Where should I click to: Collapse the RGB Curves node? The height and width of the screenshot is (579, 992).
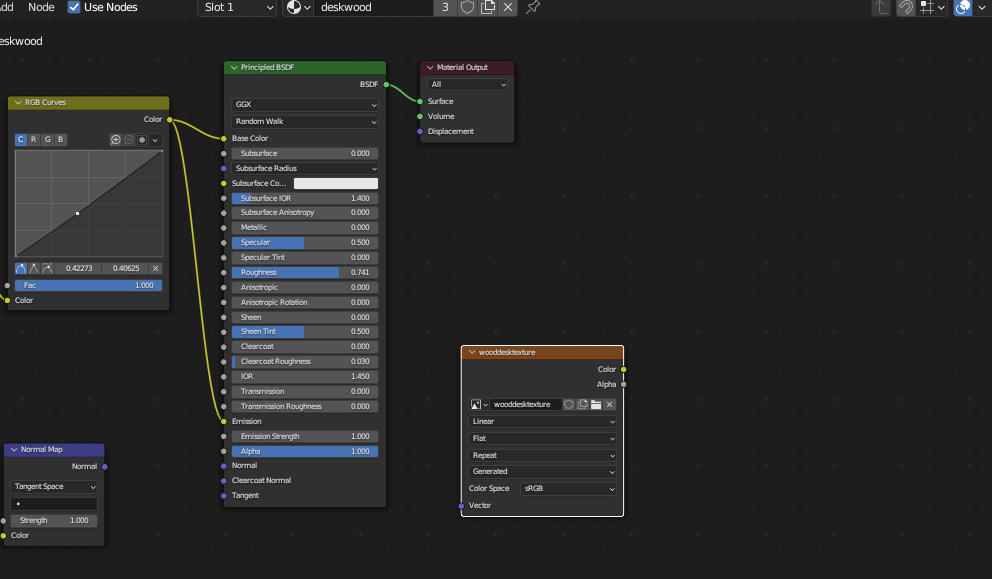click(18, 103)
